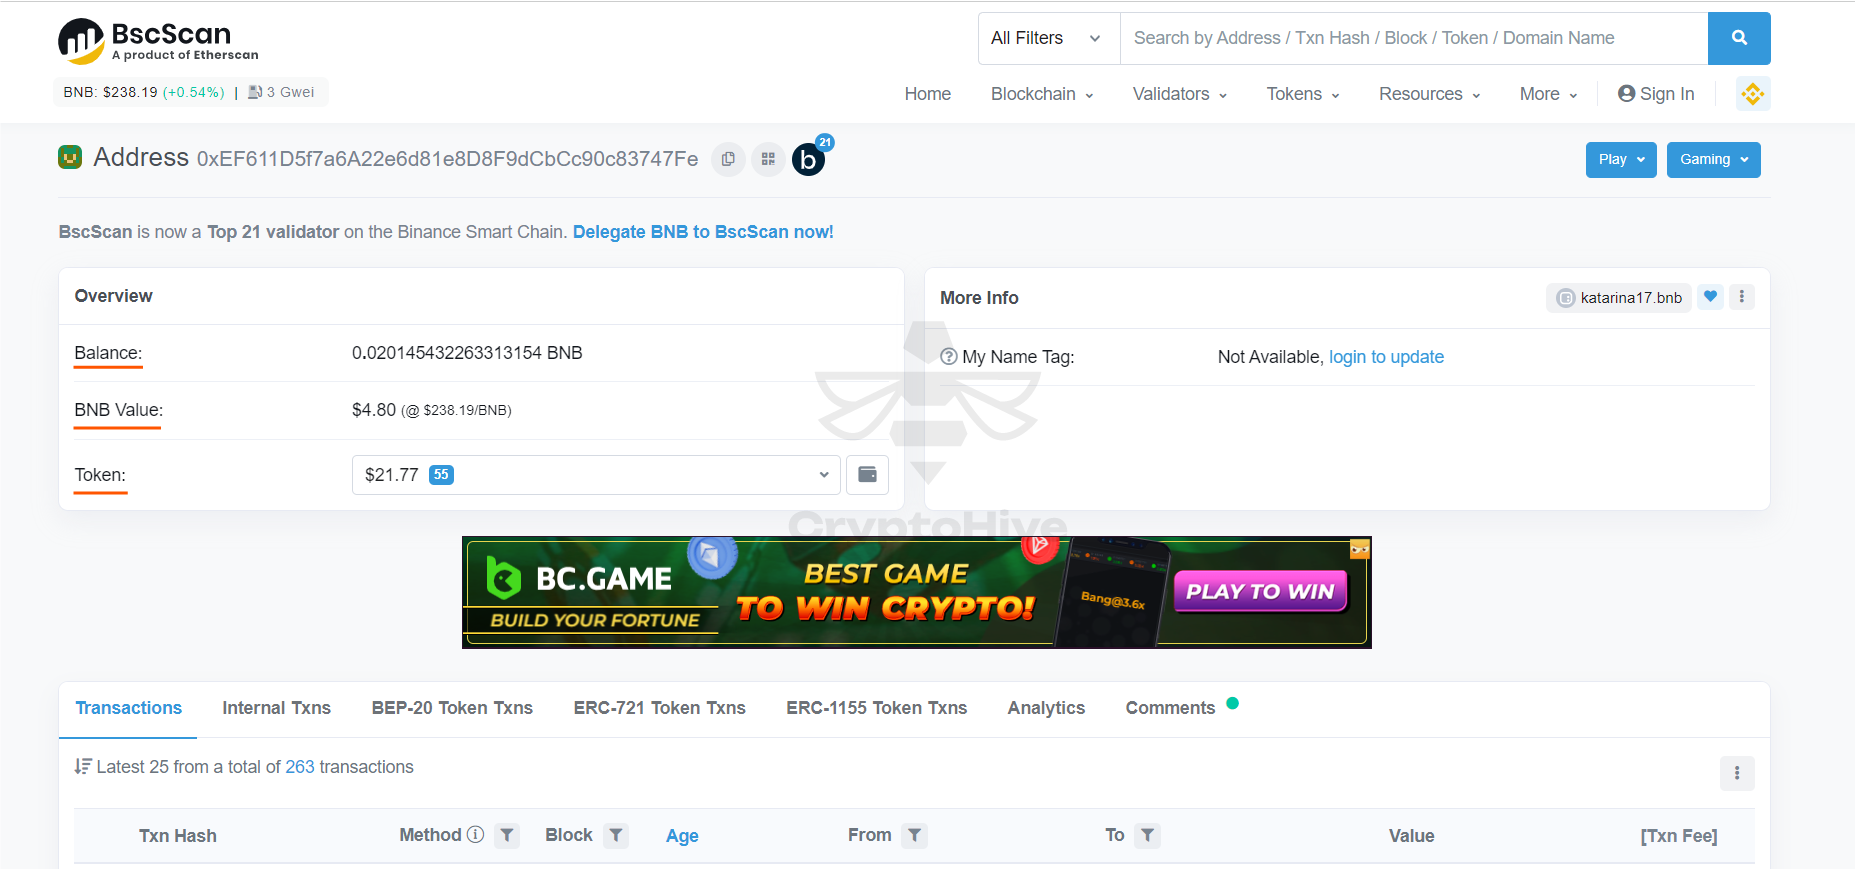Click the Txn Fee column header

click(x=1679, y=836)
